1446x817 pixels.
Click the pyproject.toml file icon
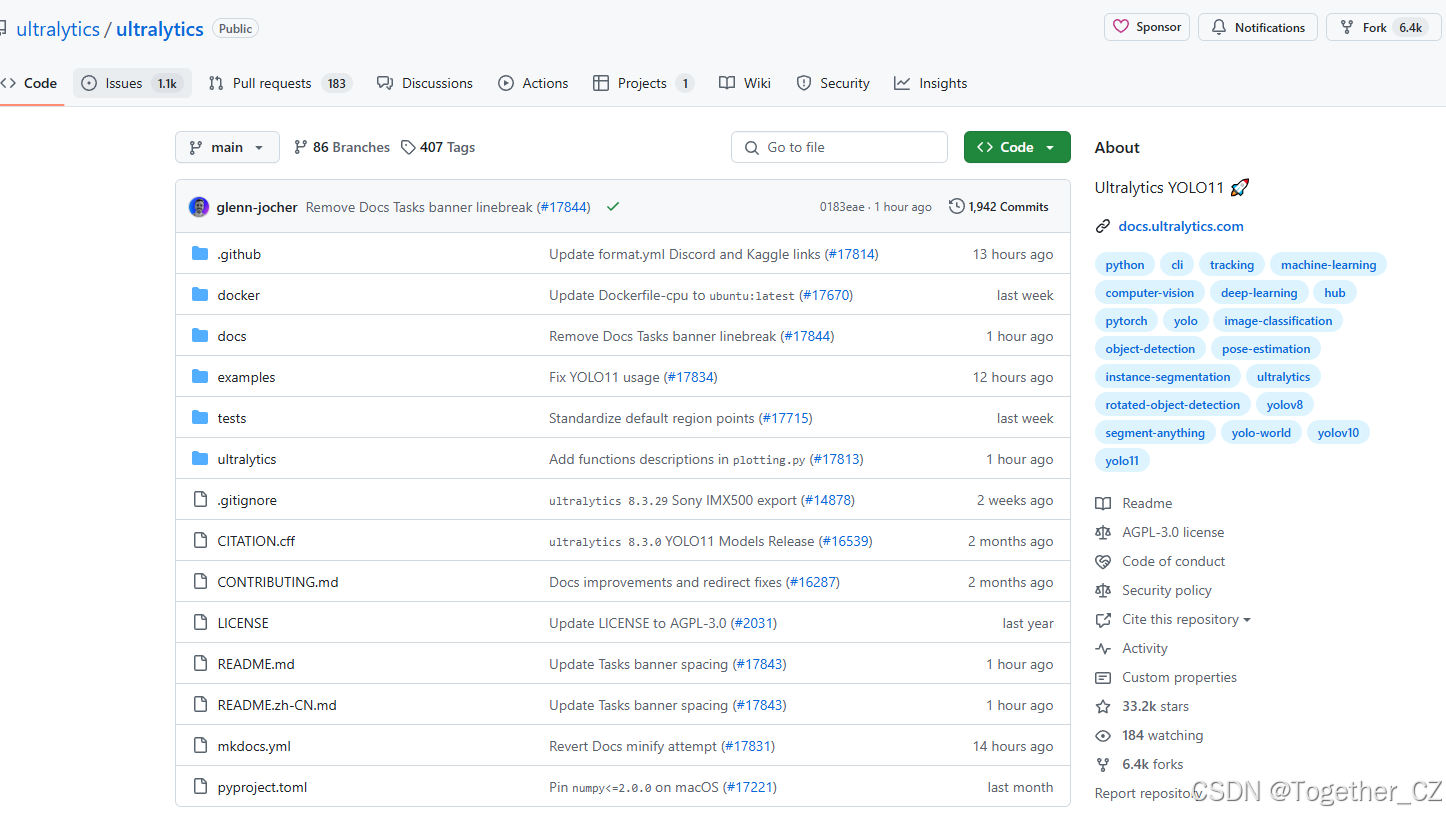coord(200,787)
